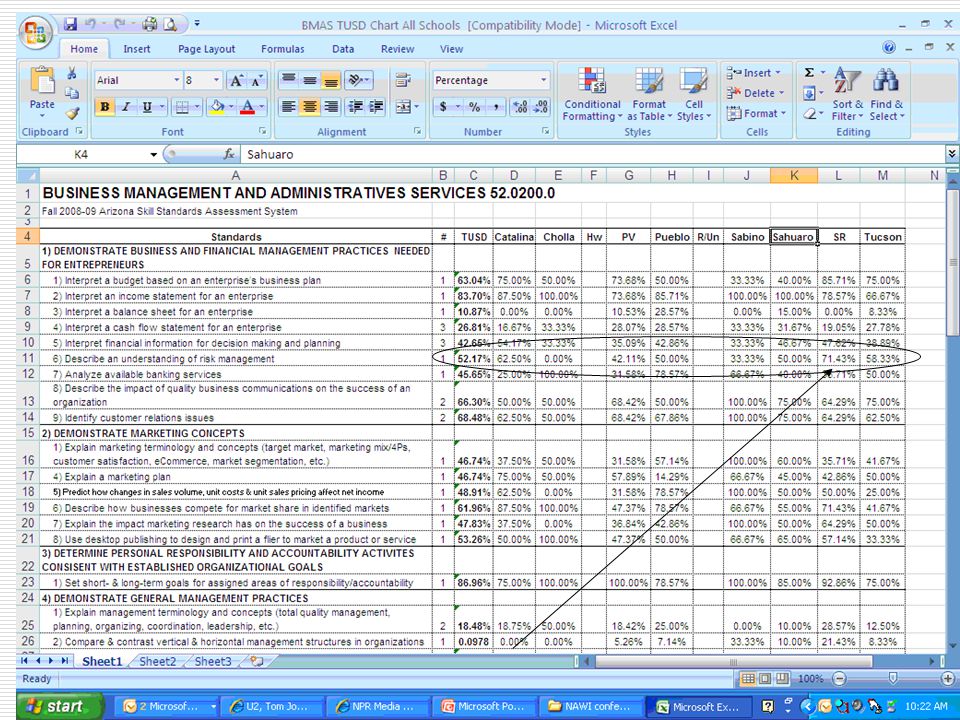The width and height of the screenshot is (960, 720).
Task: Apply red font color
Action: (x=247, y=107)
